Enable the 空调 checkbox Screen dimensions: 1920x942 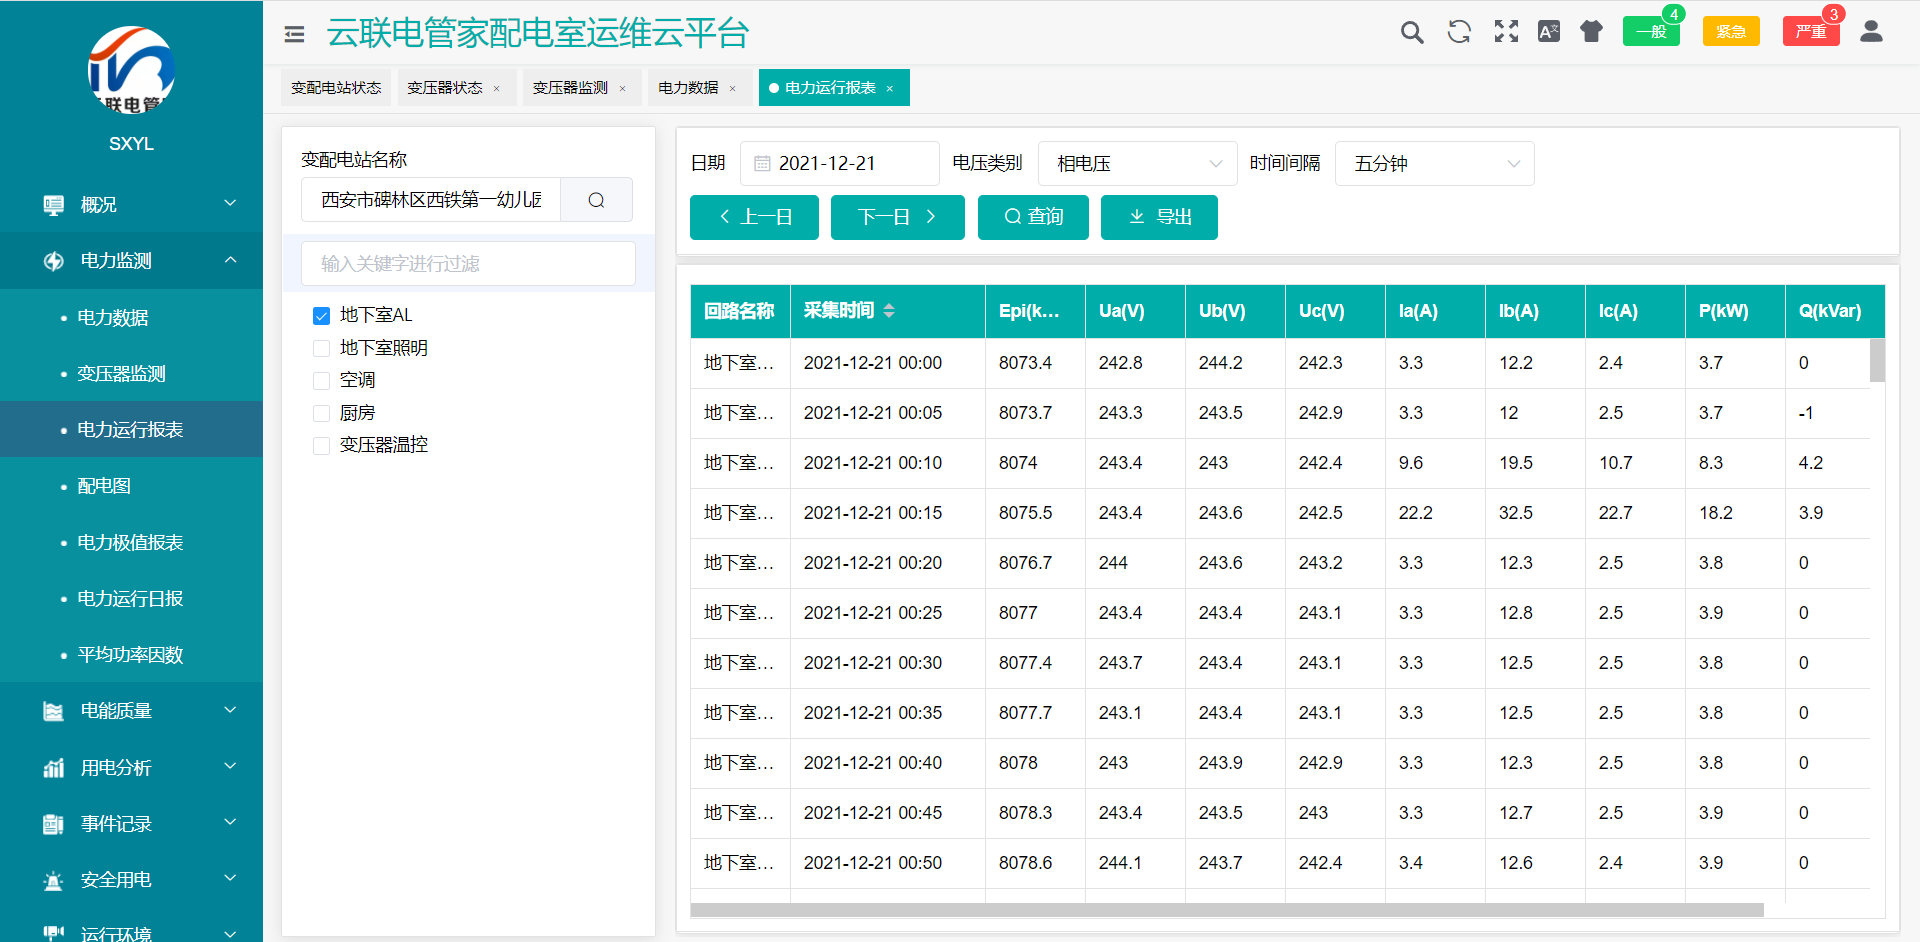click(x=321, y=380)
